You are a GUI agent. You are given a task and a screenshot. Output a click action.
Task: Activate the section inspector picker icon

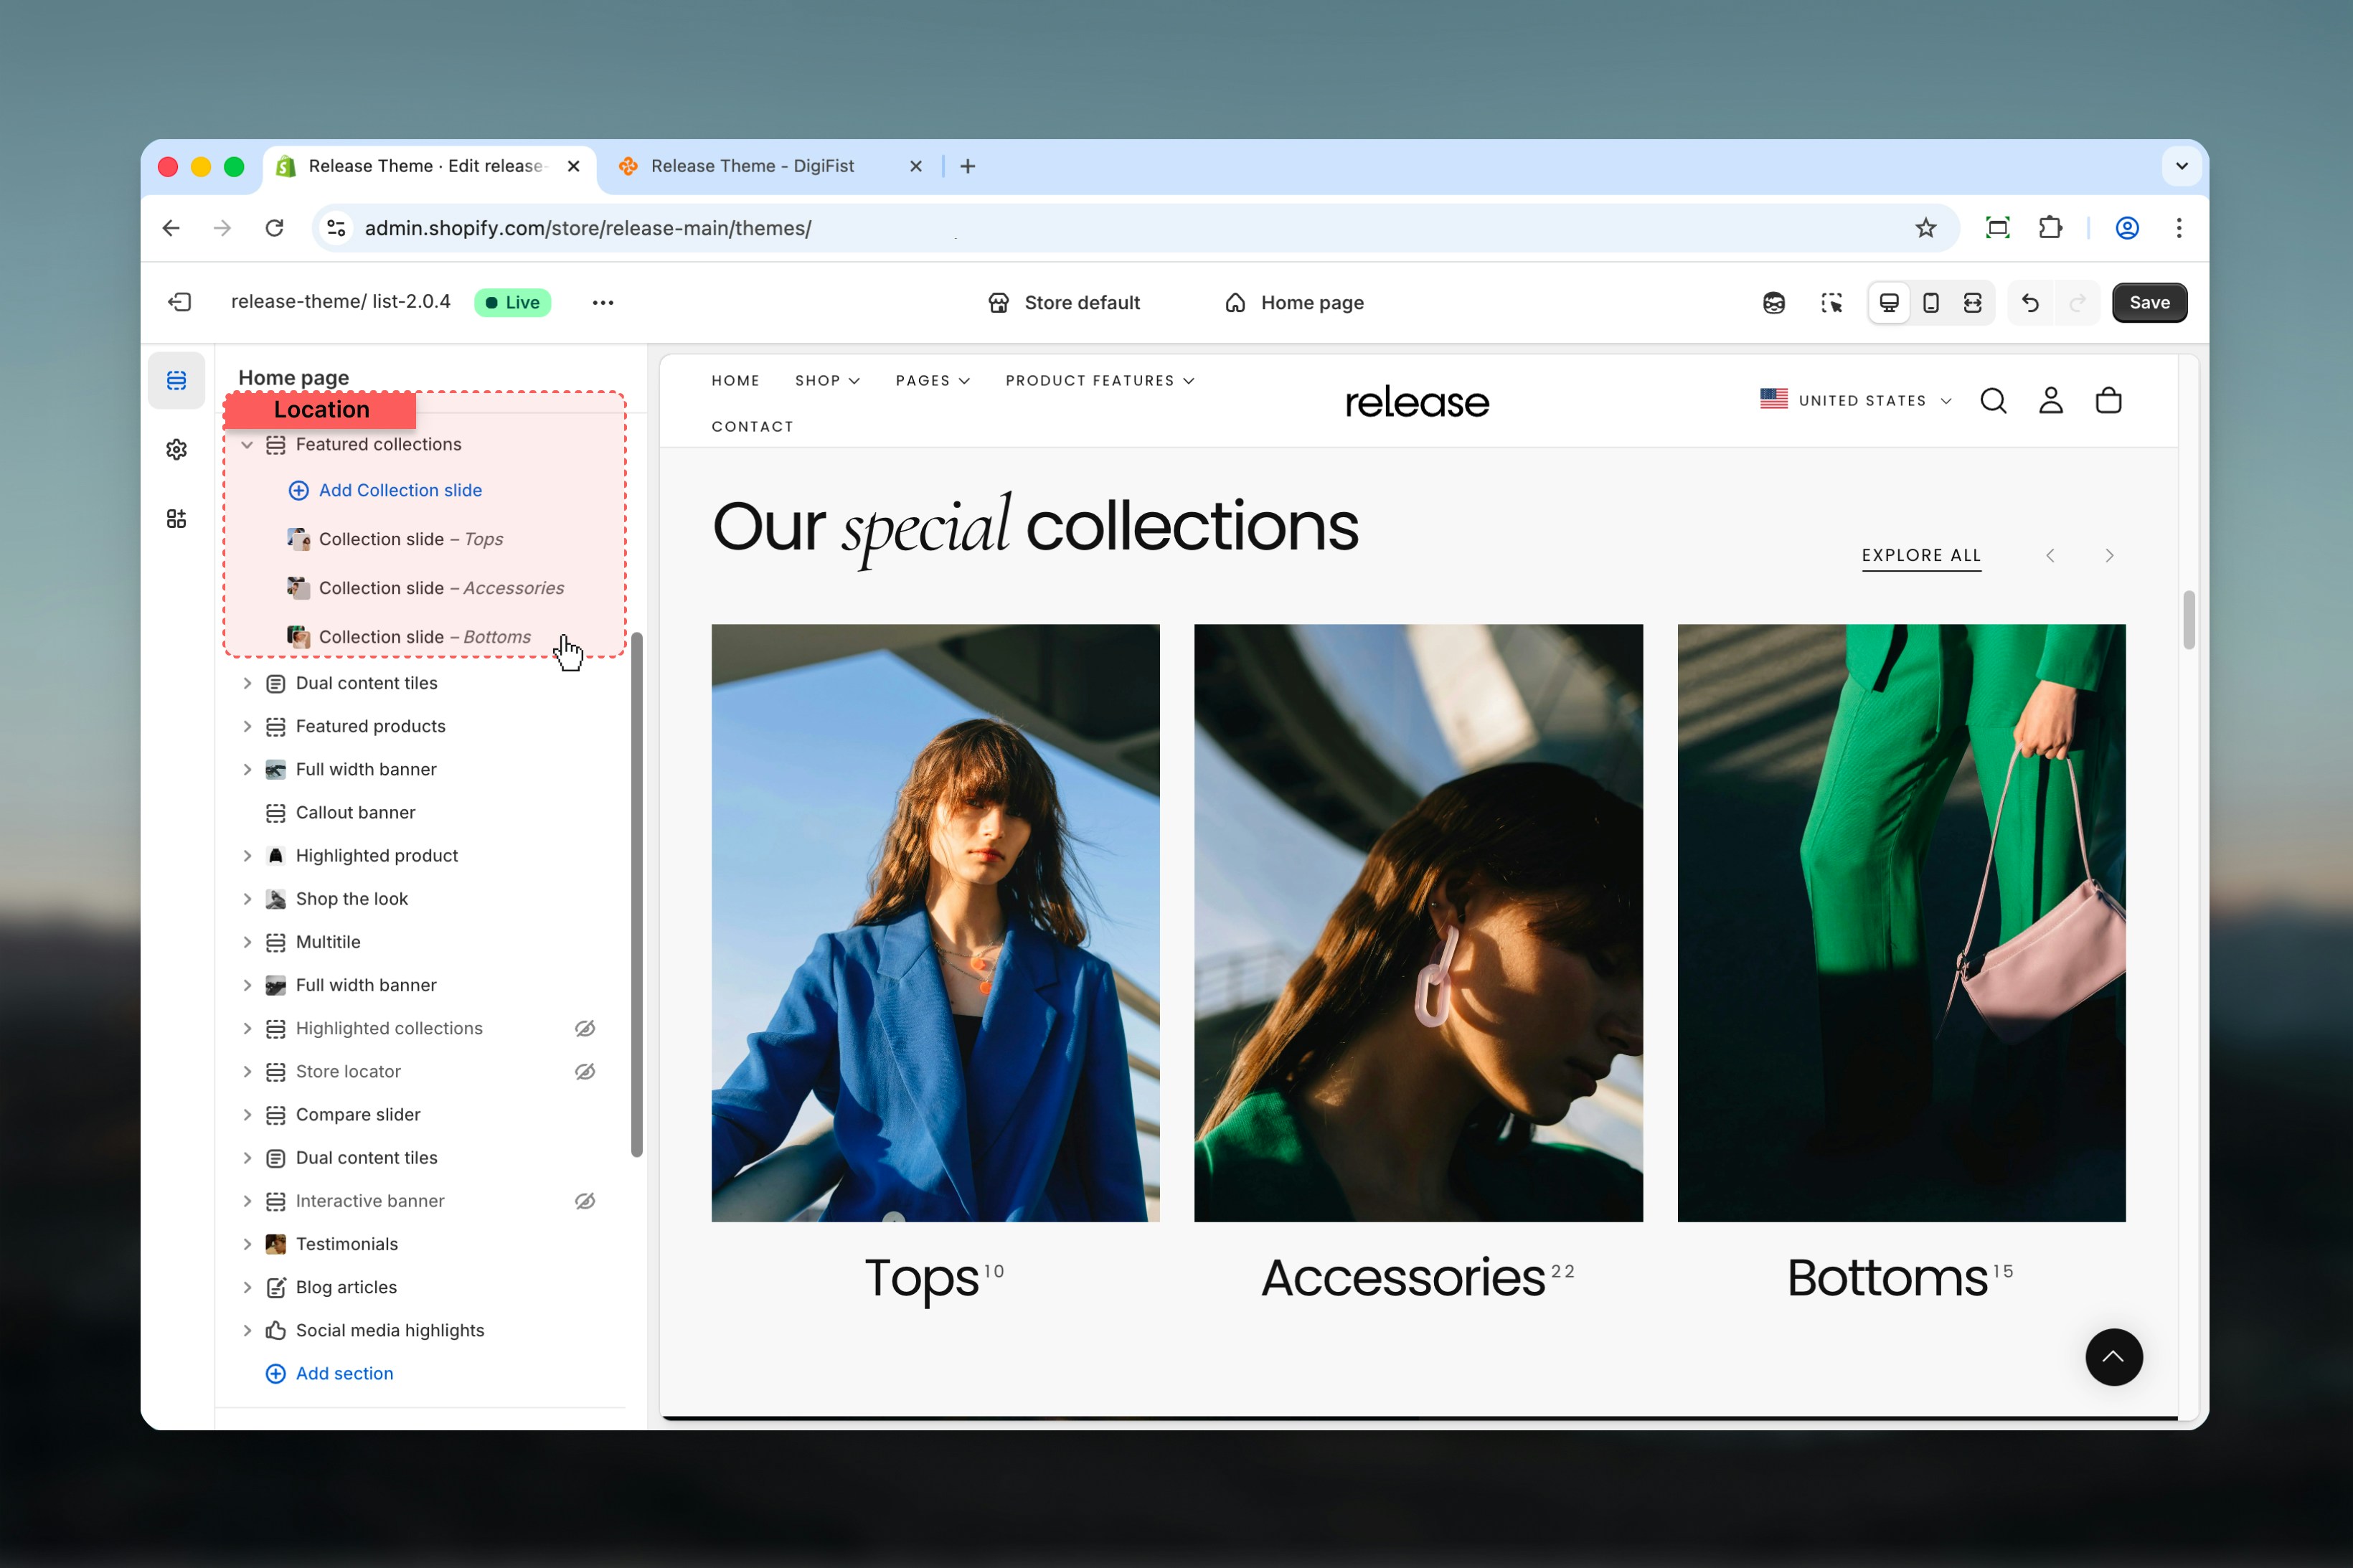click(1832, 302)
